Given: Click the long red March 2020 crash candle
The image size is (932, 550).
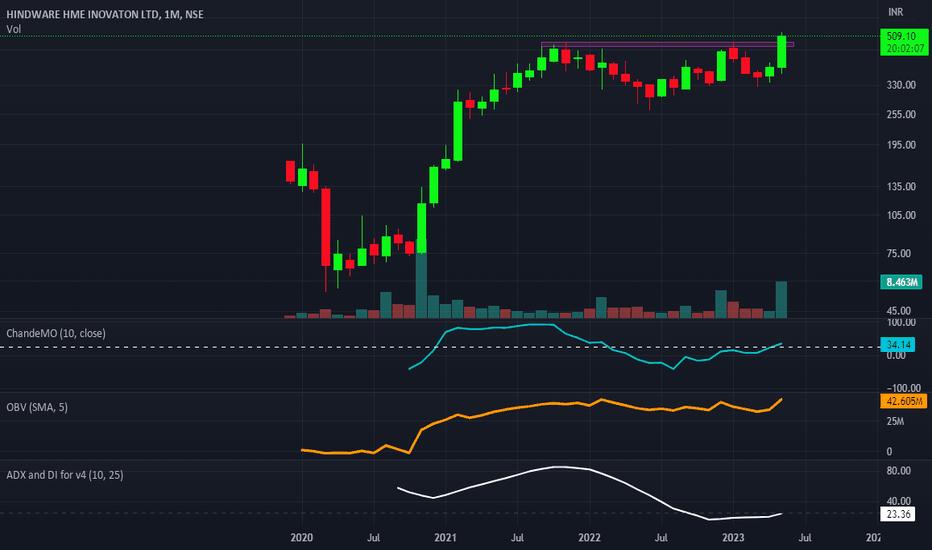Looking at the screenshot, I should [x=326, y=227].
